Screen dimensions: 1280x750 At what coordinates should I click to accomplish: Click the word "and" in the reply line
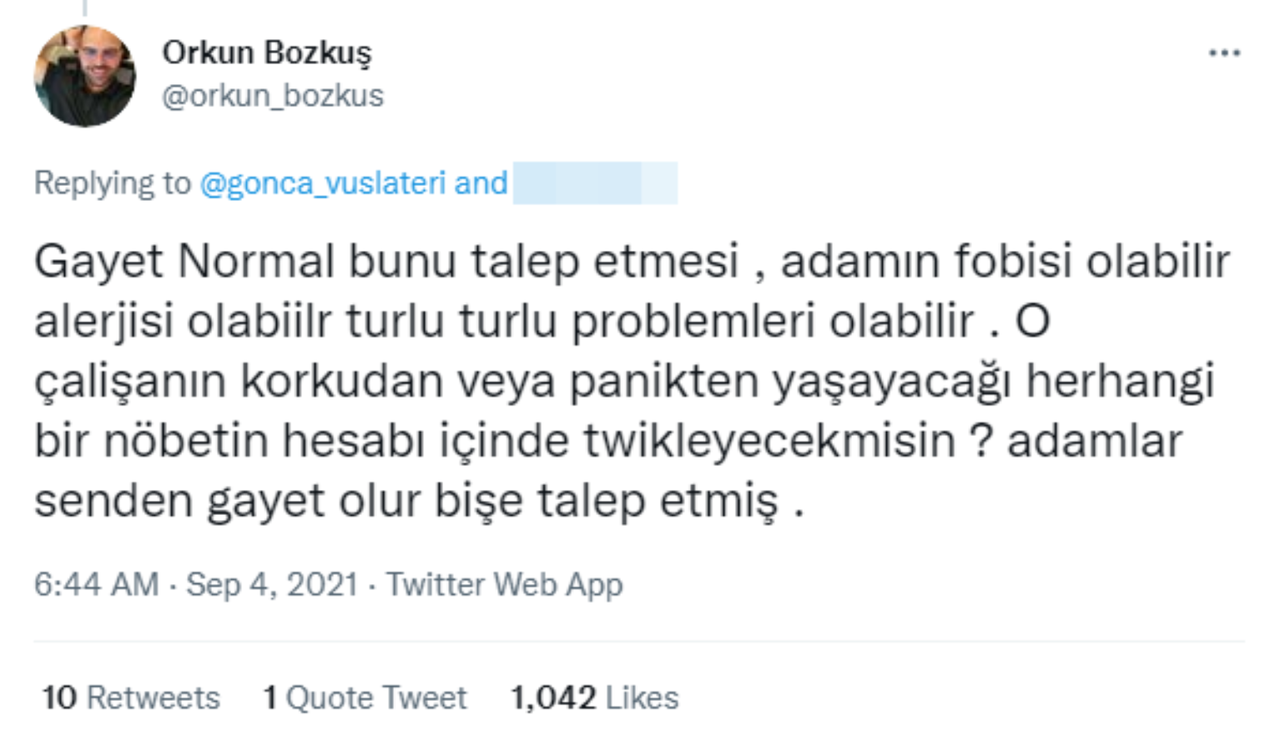[x=481, y=184]
